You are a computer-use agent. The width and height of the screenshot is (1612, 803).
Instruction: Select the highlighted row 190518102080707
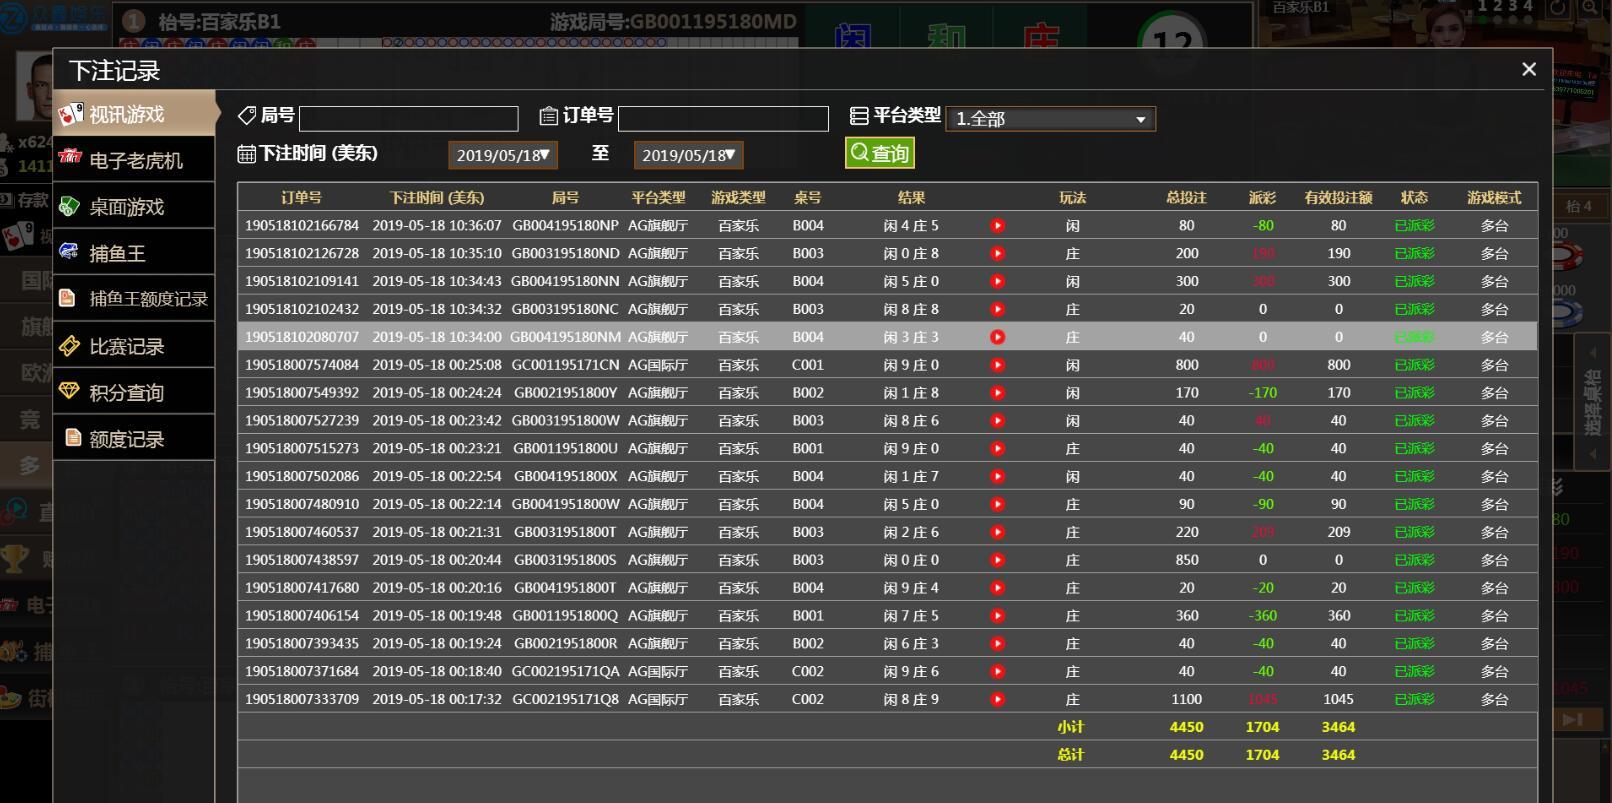point(301,337)
